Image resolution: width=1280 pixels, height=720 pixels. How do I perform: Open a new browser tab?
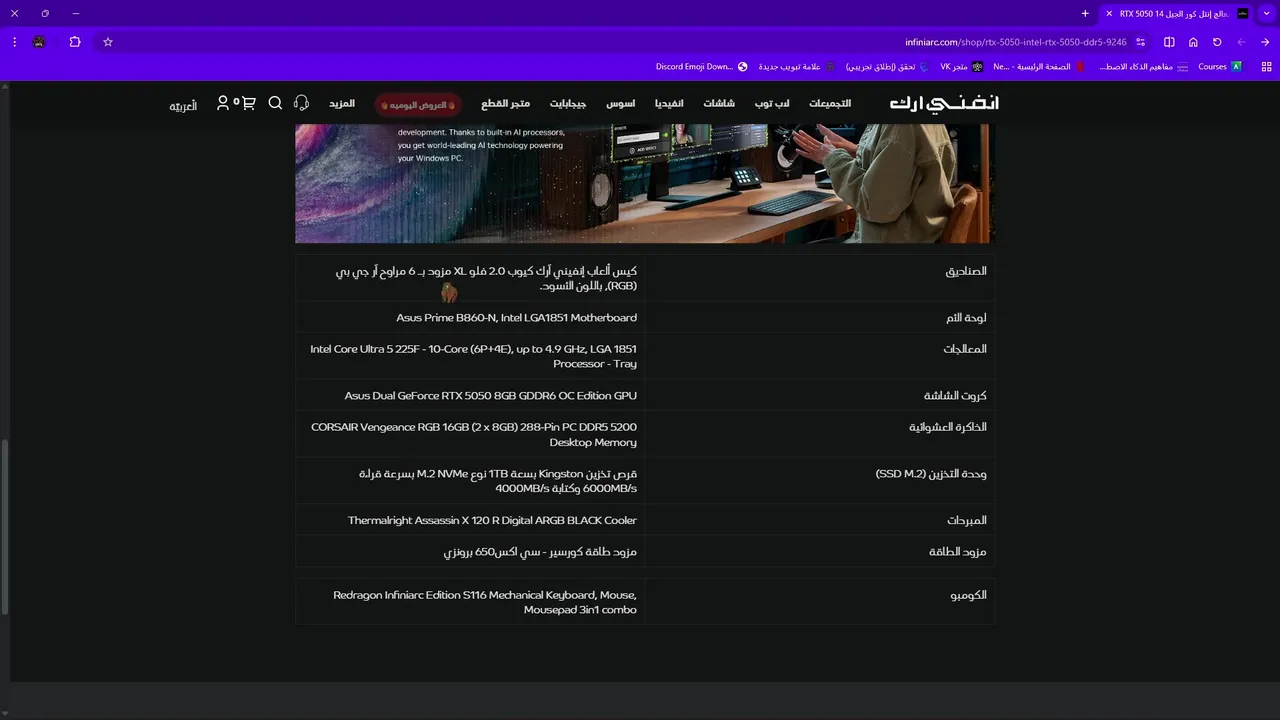1085,13
